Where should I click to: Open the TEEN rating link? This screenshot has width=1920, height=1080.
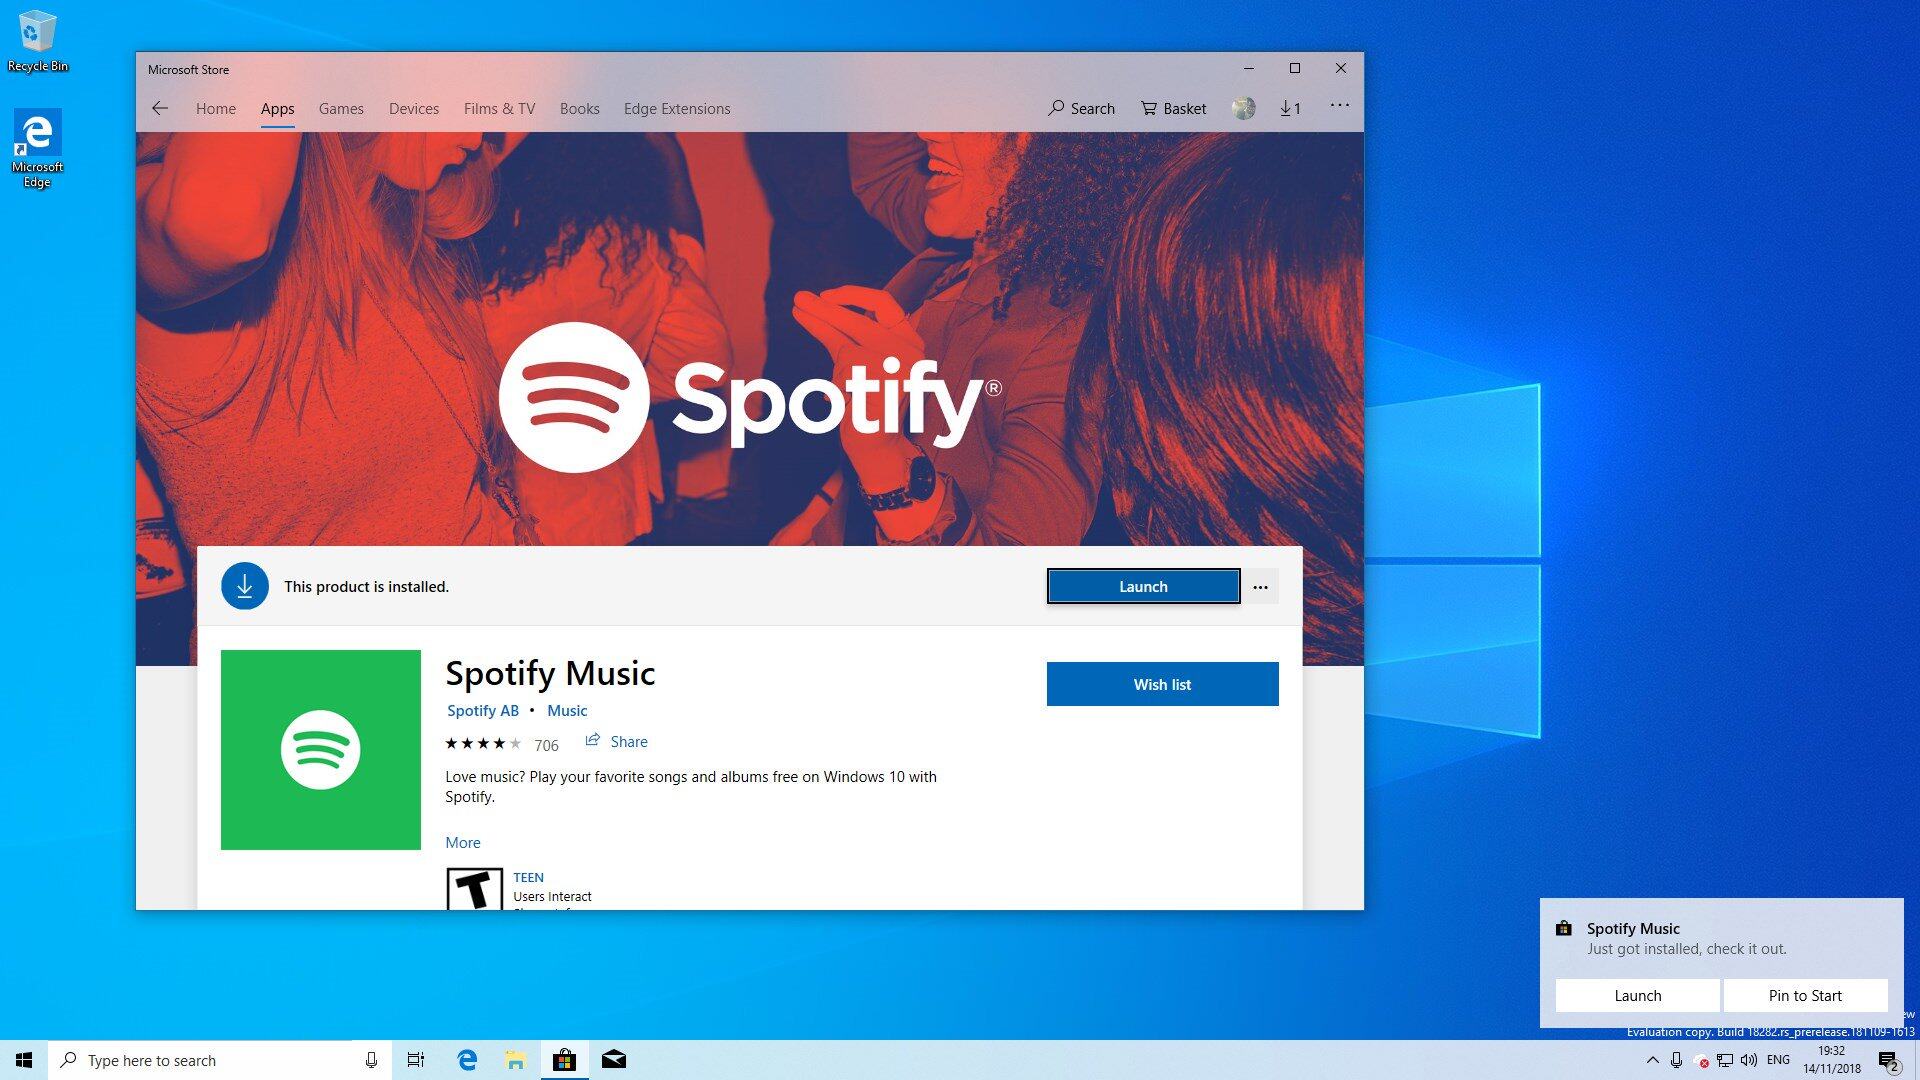click(x=528, y=877)
